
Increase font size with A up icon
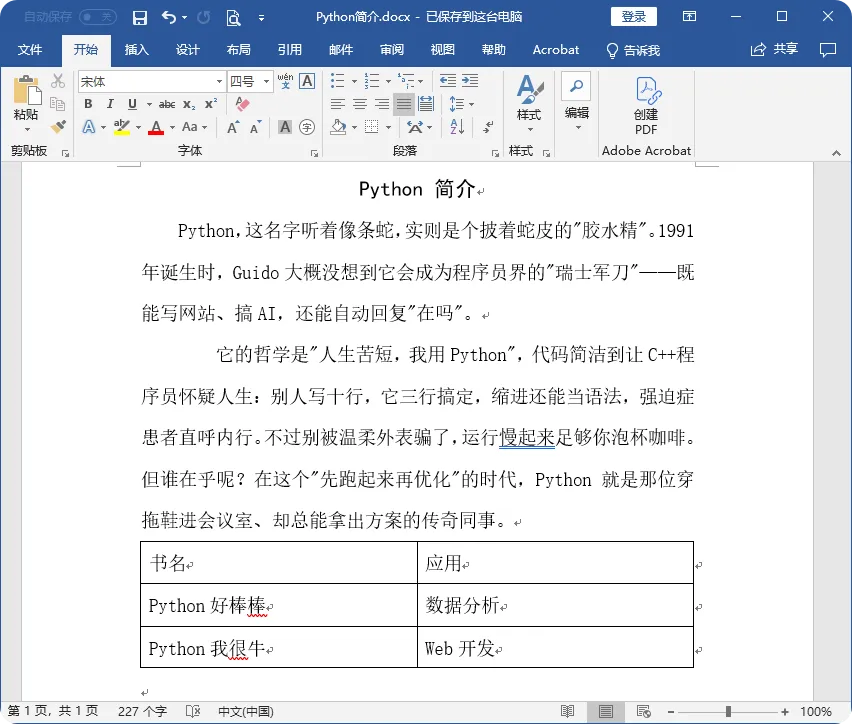233,128
